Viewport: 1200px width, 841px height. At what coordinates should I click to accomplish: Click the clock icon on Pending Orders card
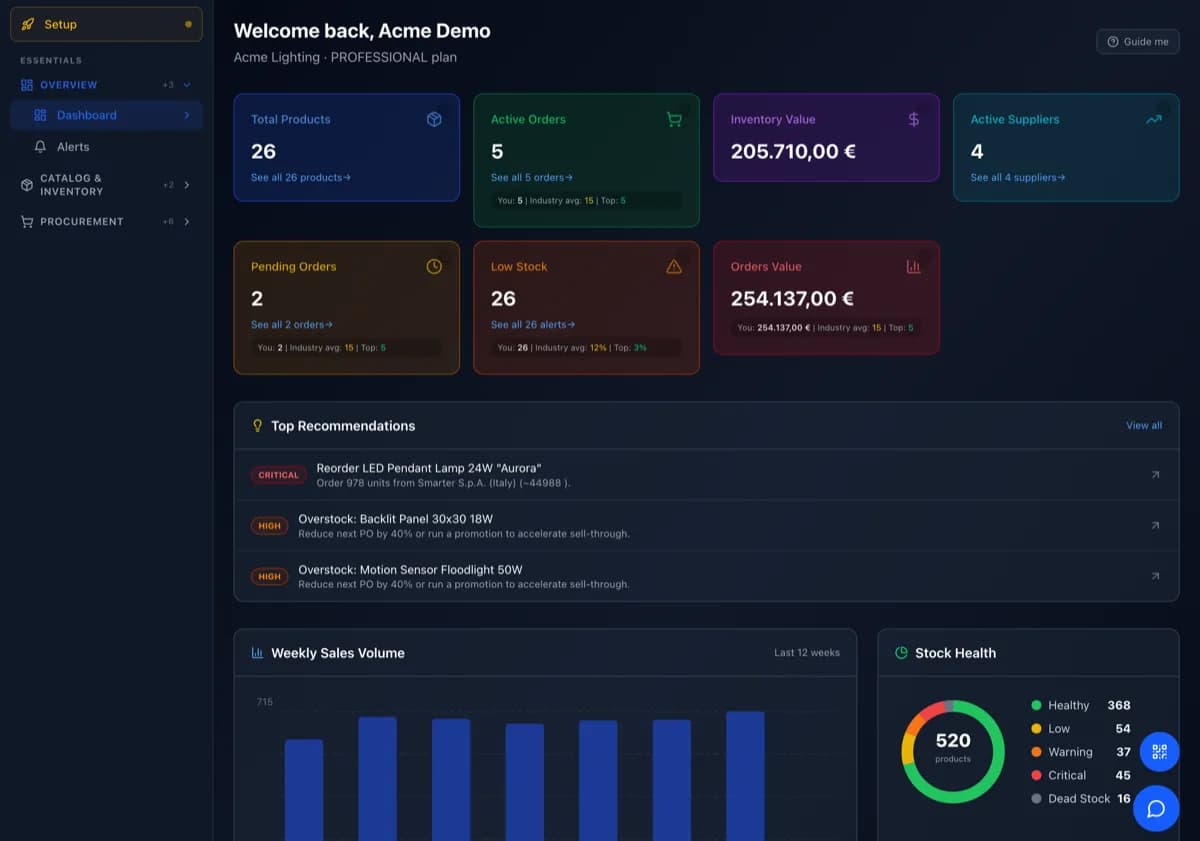pos(434,266)
